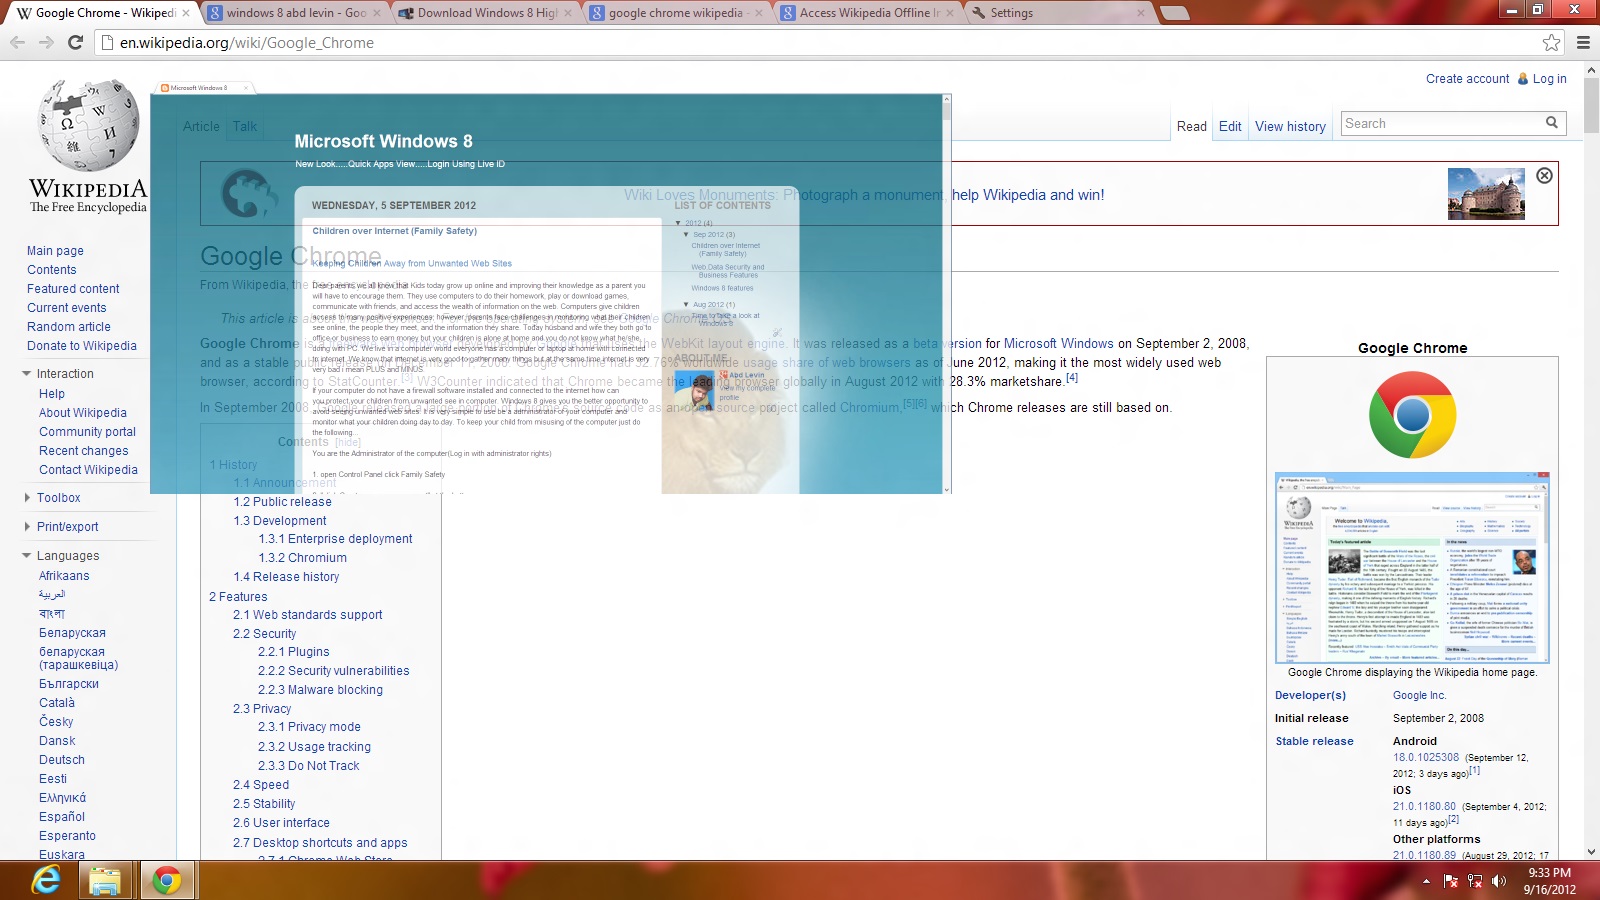The image size is (1600, 900).
Task: Close the Settings tab via its X
Action: point(1140,13)
